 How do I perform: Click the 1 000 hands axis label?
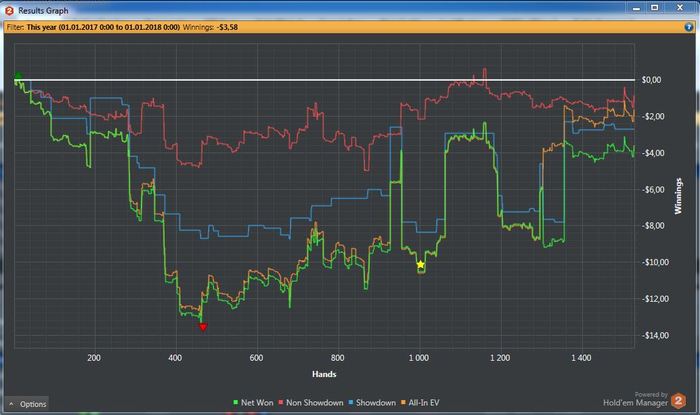[419, 358]
